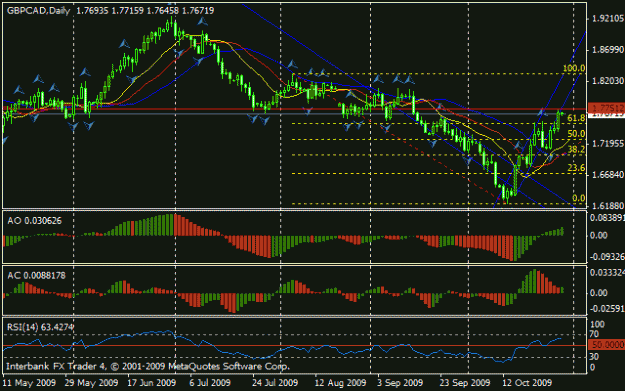
Task: Click the Fibonacci 0.0 level label
Action: point(578,198)
